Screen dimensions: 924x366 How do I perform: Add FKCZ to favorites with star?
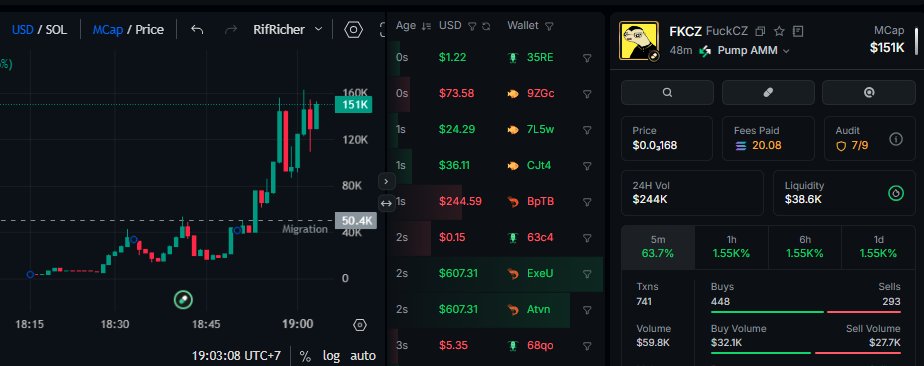point(779,31)
